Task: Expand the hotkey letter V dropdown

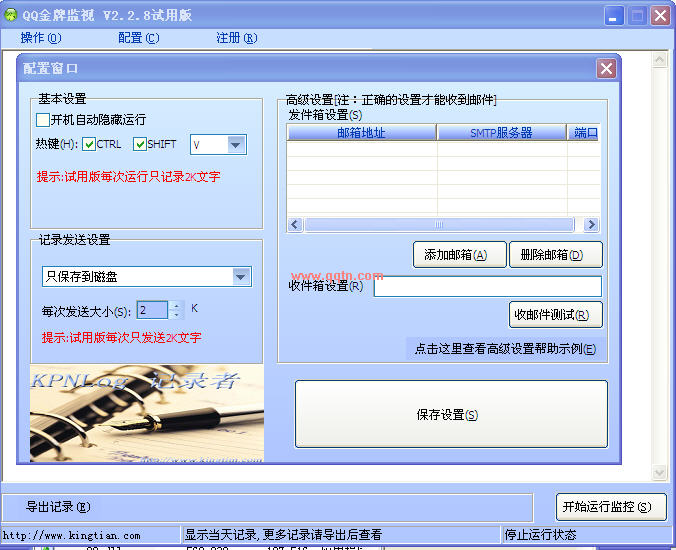Action: click(x=236, y=145)
